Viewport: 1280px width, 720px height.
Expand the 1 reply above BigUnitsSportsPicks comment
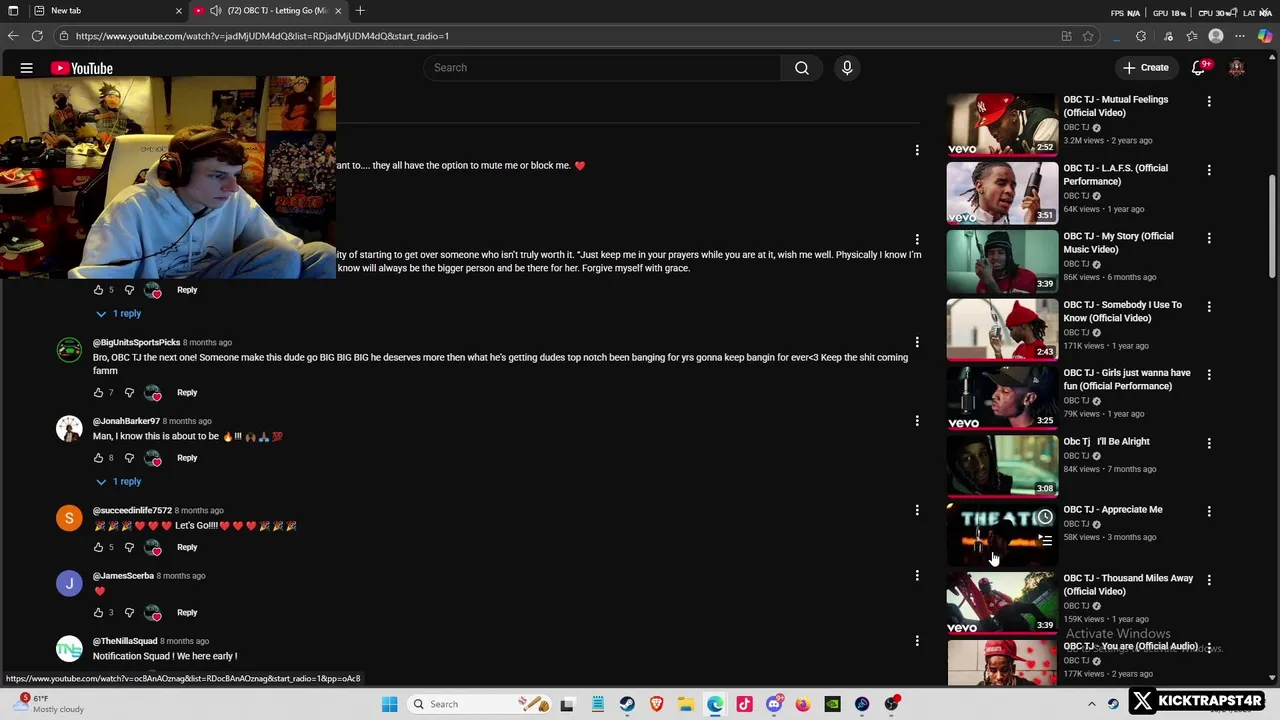119,314
